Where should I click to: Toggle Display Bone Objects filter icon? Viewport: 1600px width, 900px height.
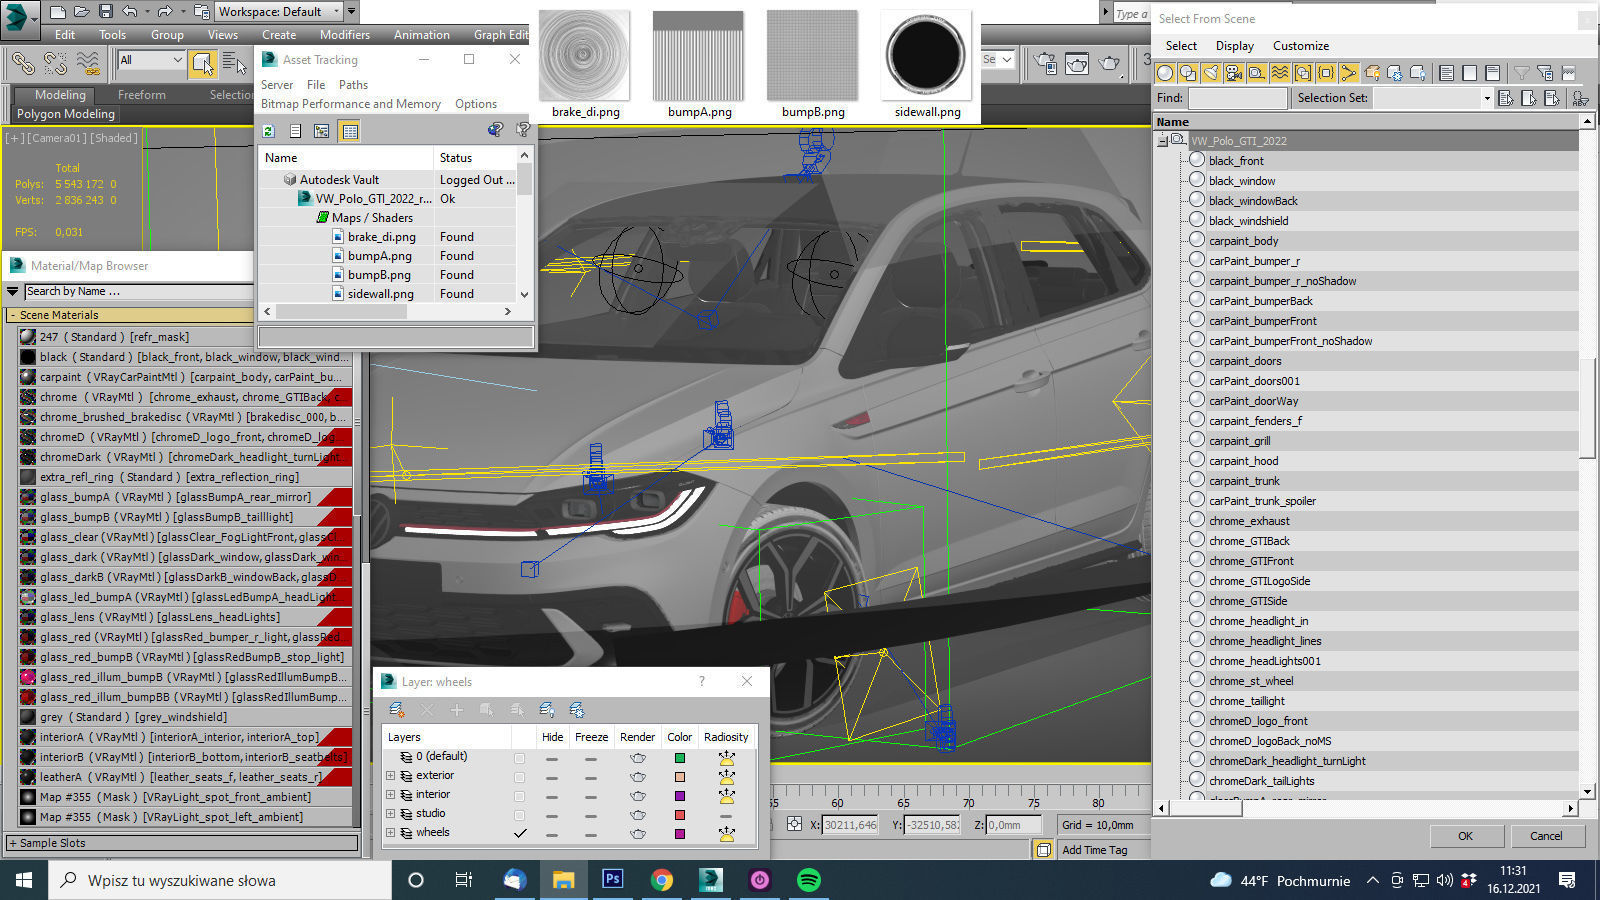coord(1349,73)
